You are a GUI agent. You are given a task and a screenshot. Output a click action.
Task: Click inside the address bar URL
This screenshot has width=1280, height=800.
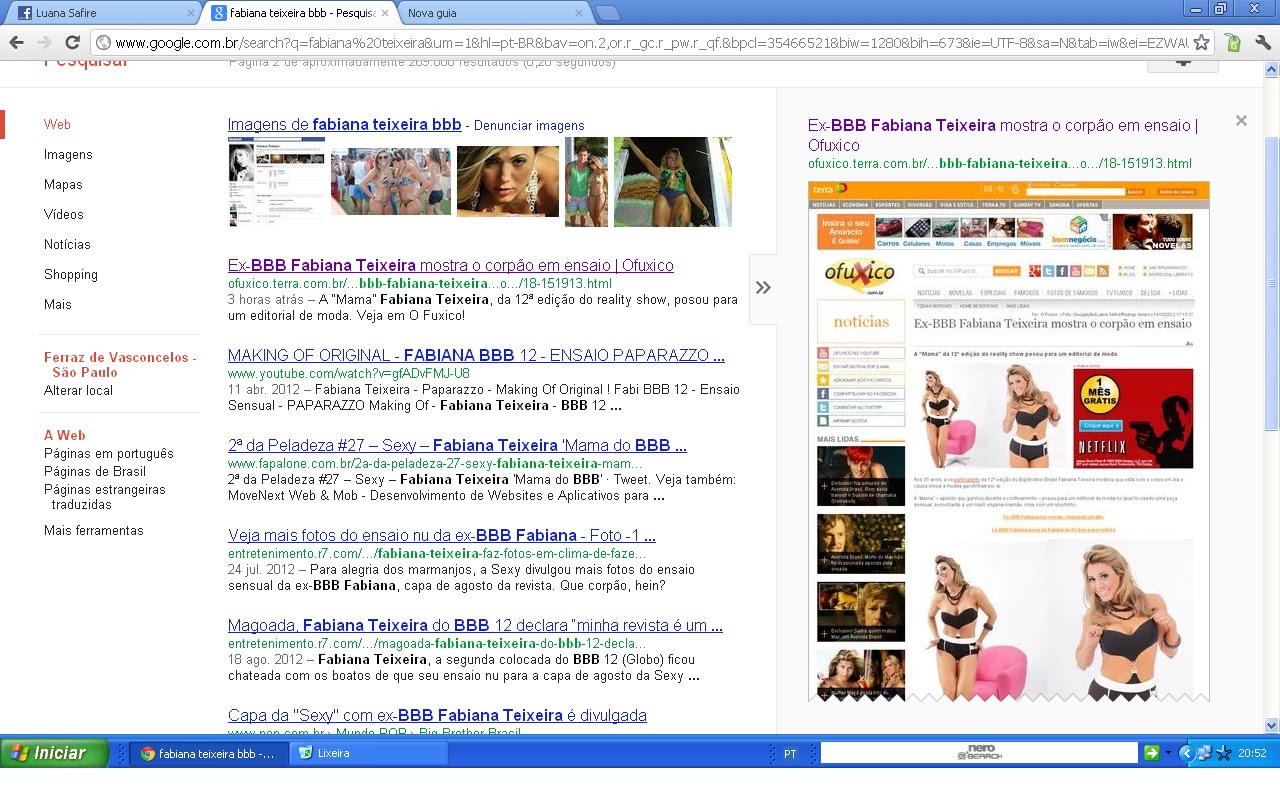[650, 43]
